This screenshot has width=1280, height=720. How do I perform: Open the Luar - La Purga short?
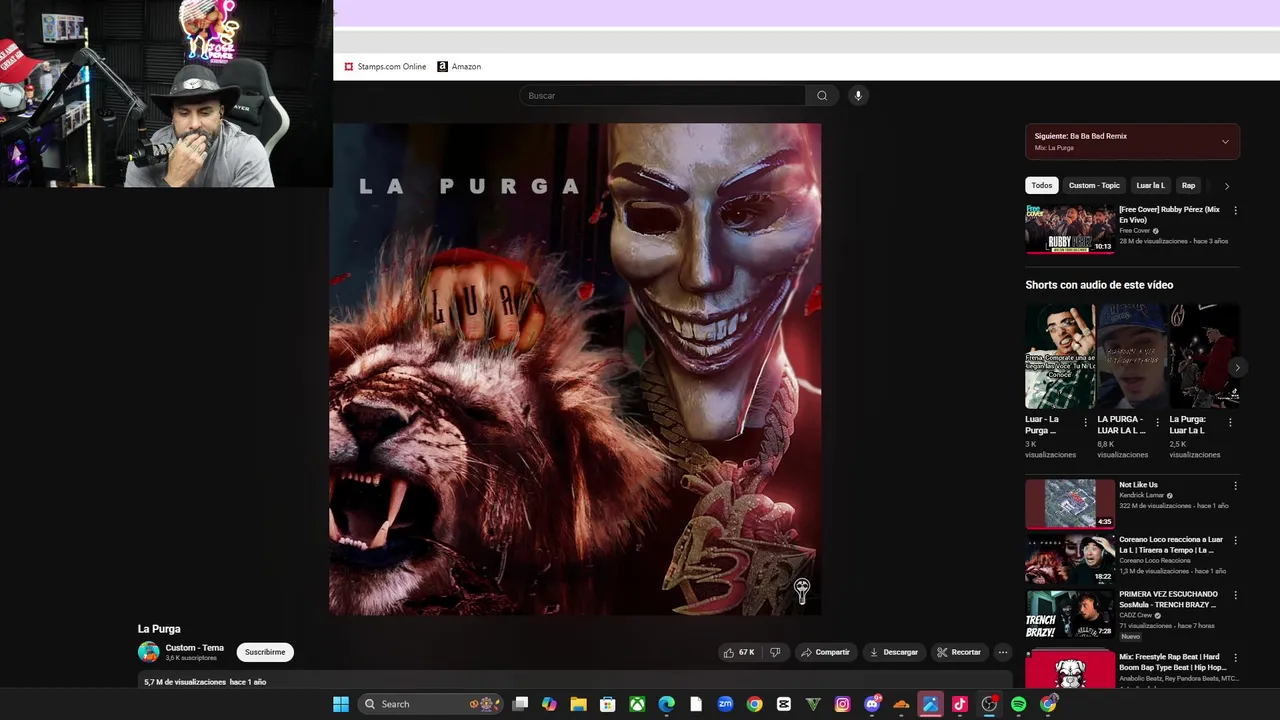(x=1059, y=356)
